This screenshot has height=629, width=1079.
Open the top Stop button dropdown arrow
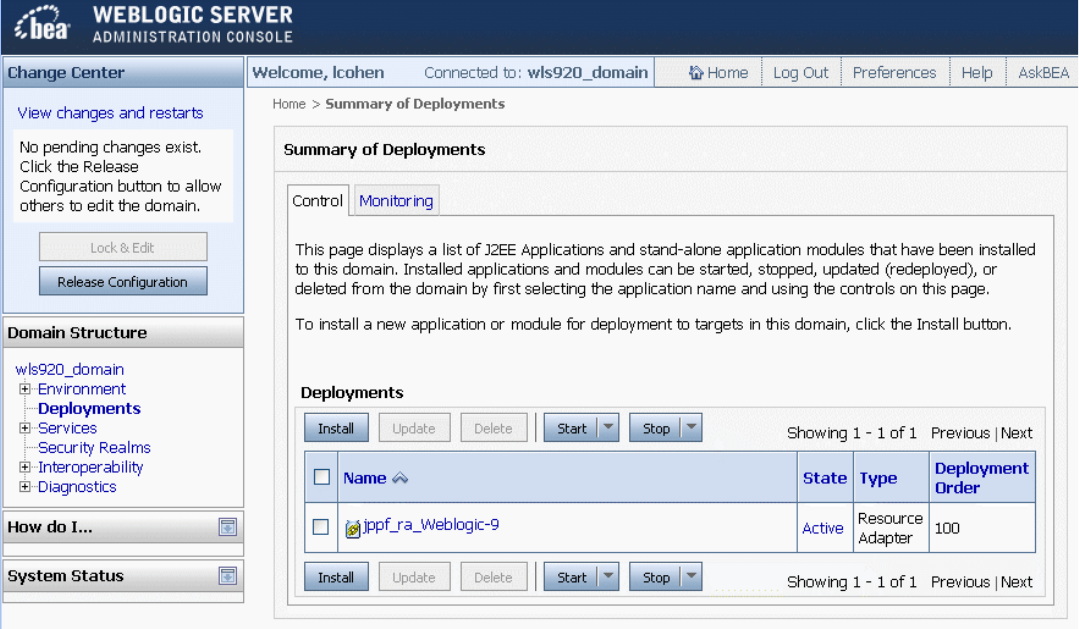(x=692, y=427)
